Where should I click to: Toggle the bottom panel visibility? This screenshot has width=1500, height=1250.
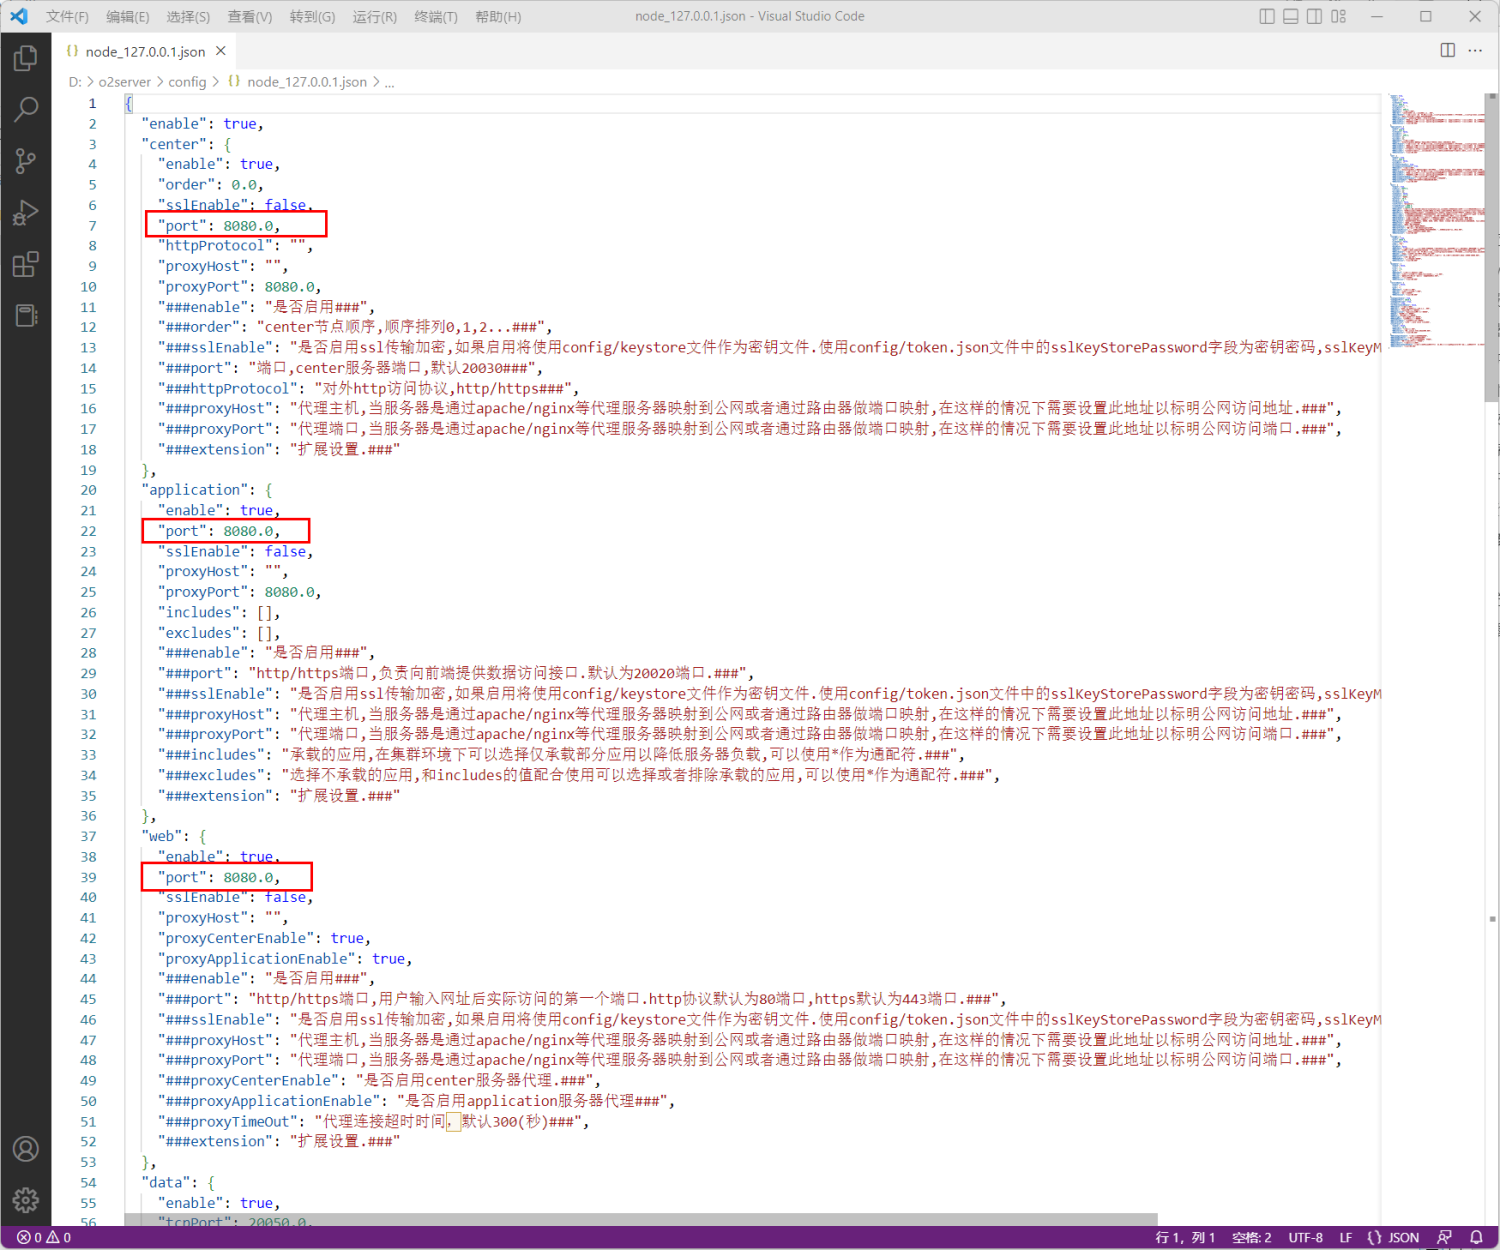click(x=1291, y=16)
